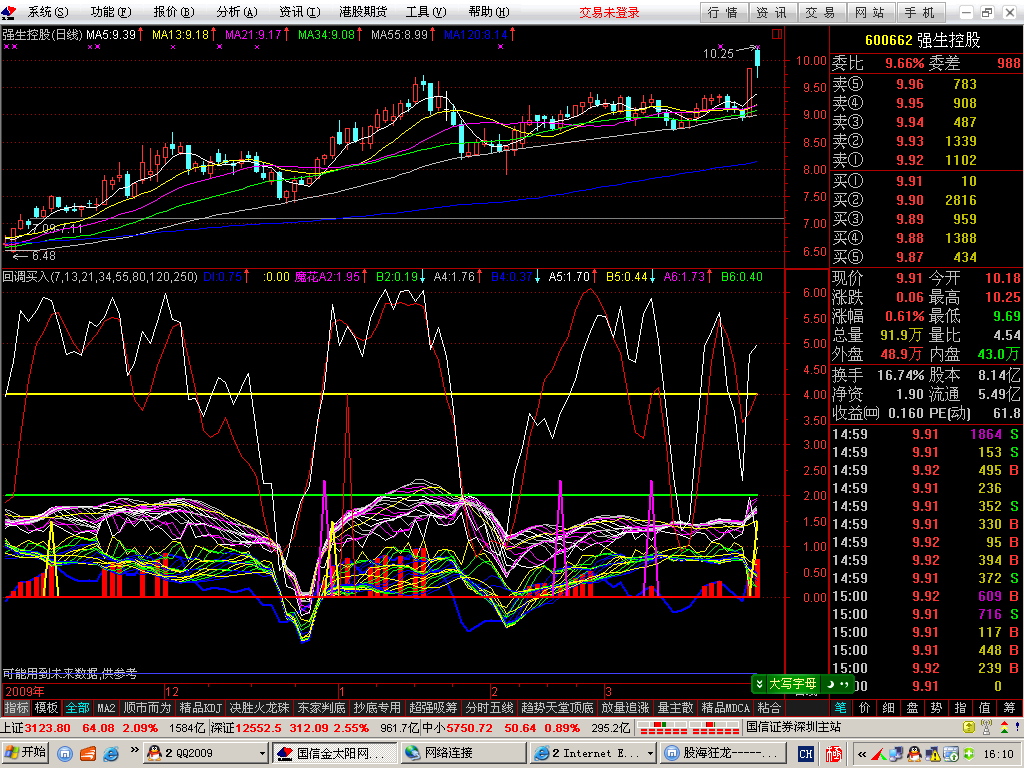The width and height of the screenshot is (1024, 768).
Task: Click the red panel-layout icon in K-line chart
Action: tap(776, 34)
